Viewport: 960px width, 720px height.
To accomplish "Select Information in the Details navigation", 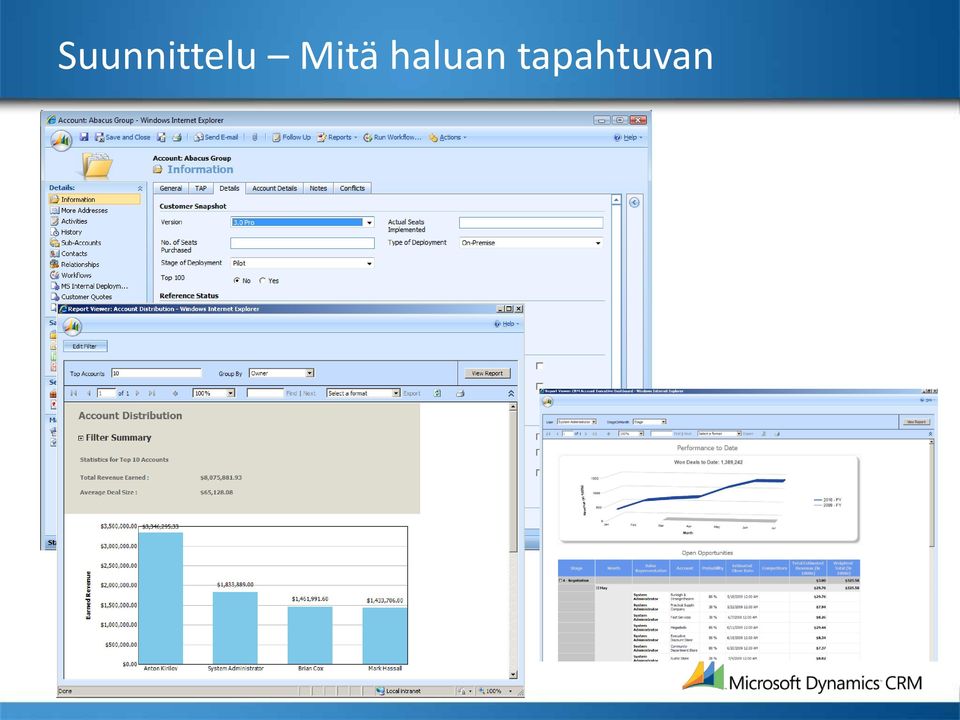I will 95,199.
